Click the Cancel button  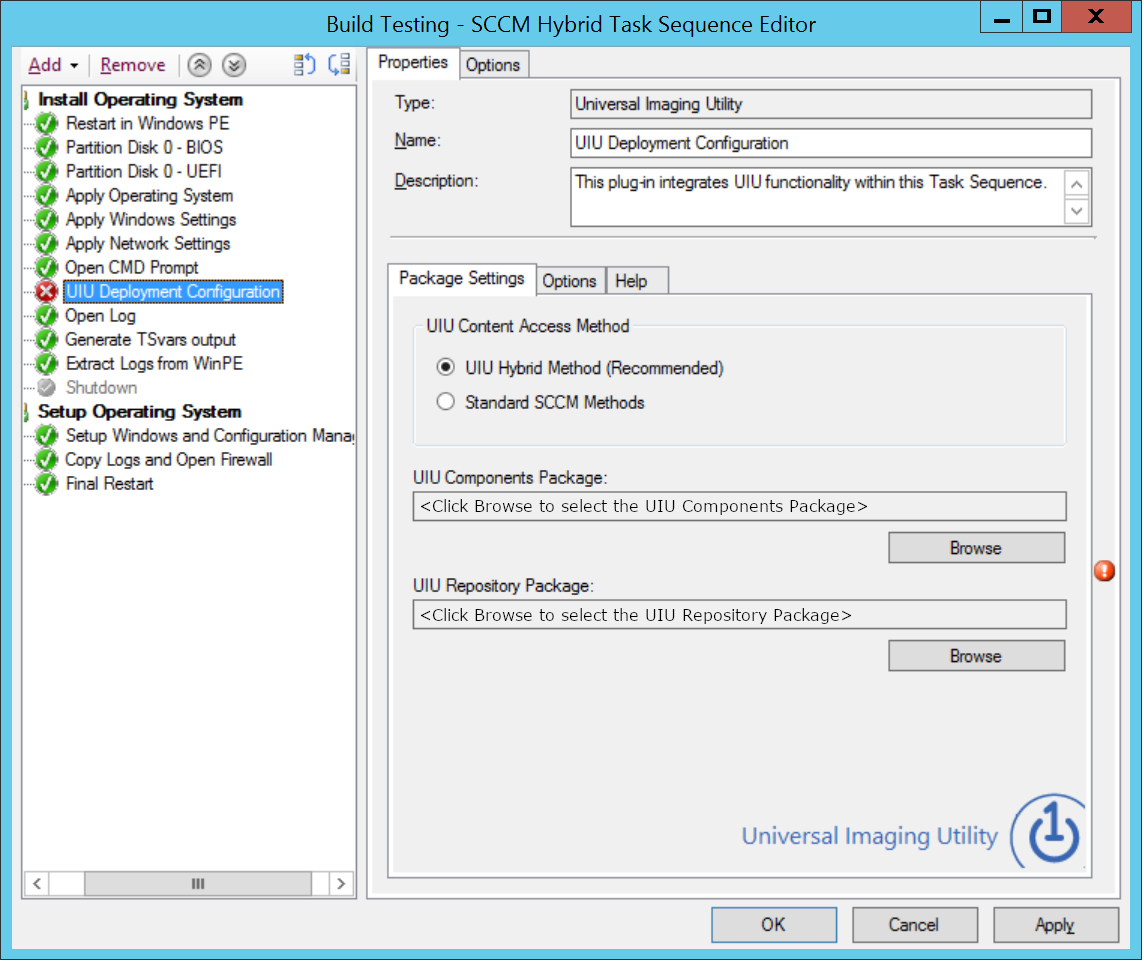tap(914, 925)
